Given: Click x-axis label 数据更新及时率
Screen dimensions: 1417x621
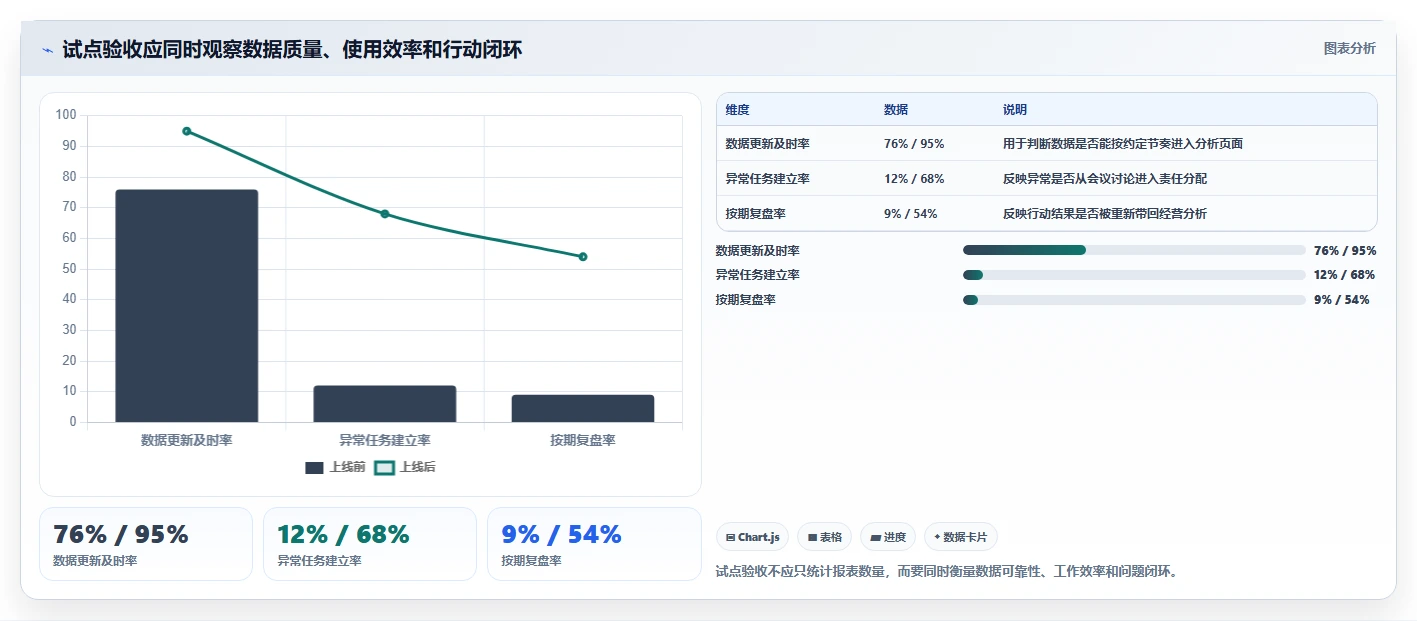Looking at the screenshot, I should pyautogui.click(x=187, y=440).
